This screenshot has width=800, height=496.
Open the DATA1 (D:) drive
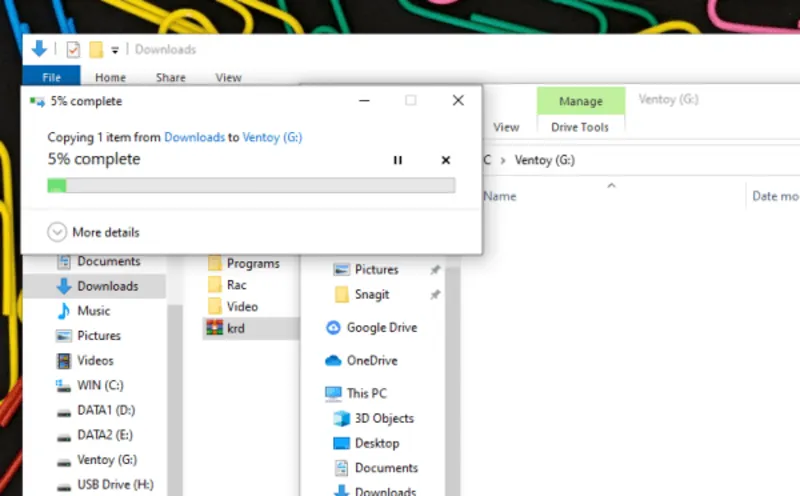106,410
